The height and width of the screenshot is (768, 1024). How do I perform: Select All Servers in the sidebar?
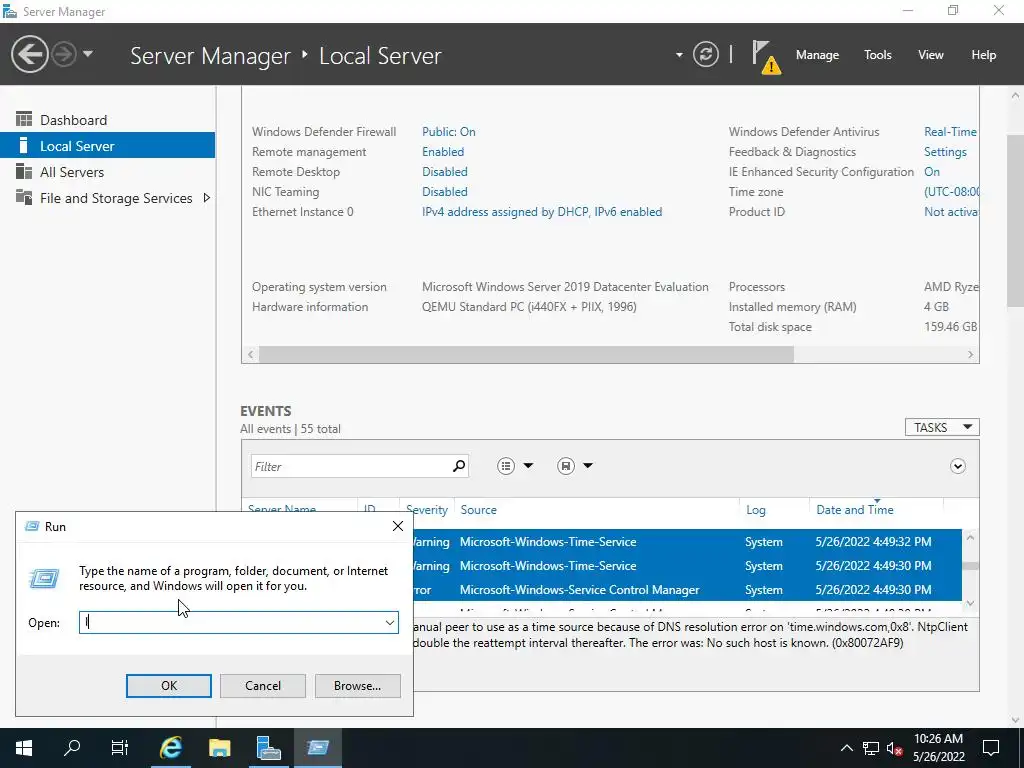108,172
